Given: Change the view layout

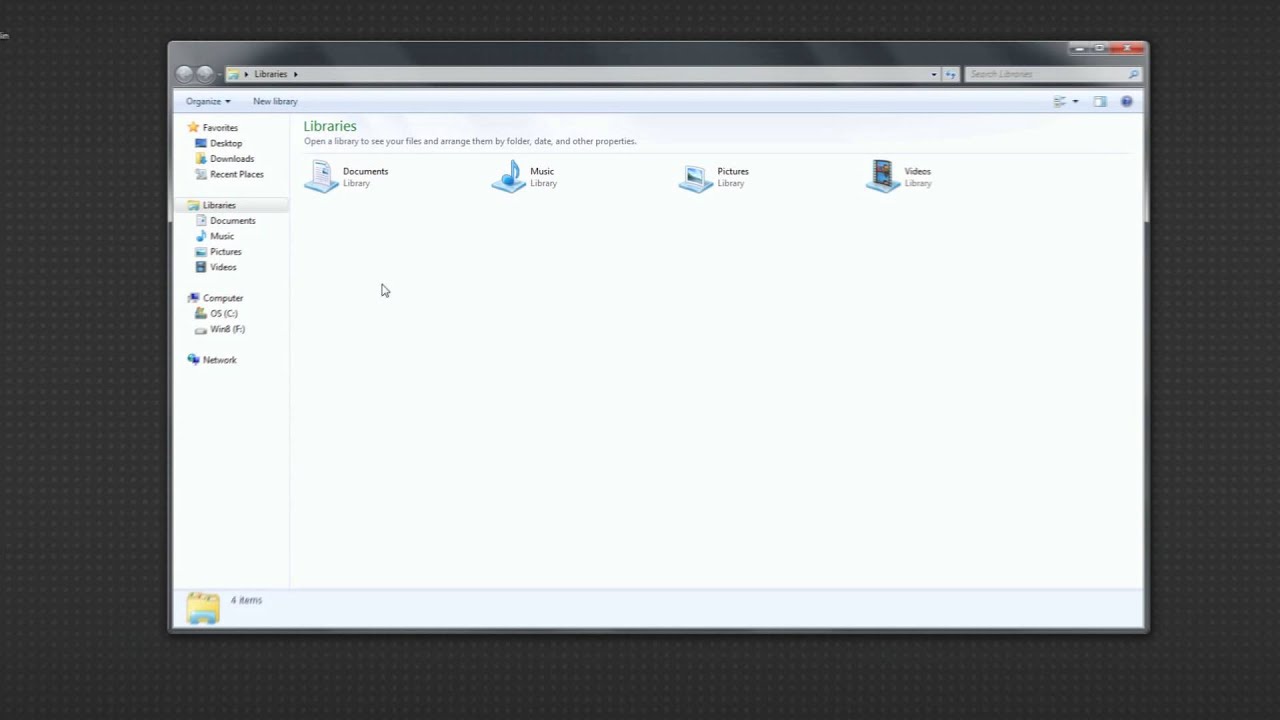Looking at the screenshot, I should pyautogui.click(x=1059, y=101).
